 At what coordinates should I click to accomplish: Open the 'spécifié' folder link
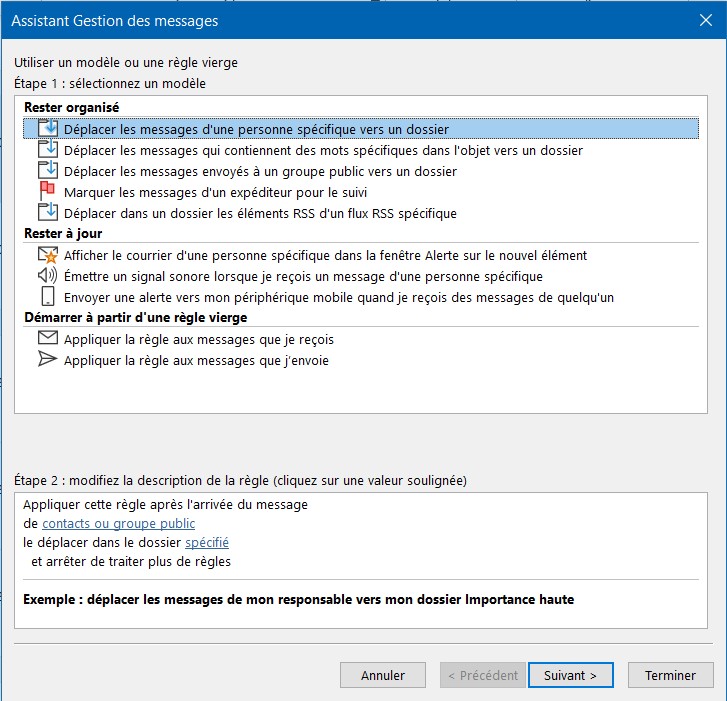(x=207, y=542)
